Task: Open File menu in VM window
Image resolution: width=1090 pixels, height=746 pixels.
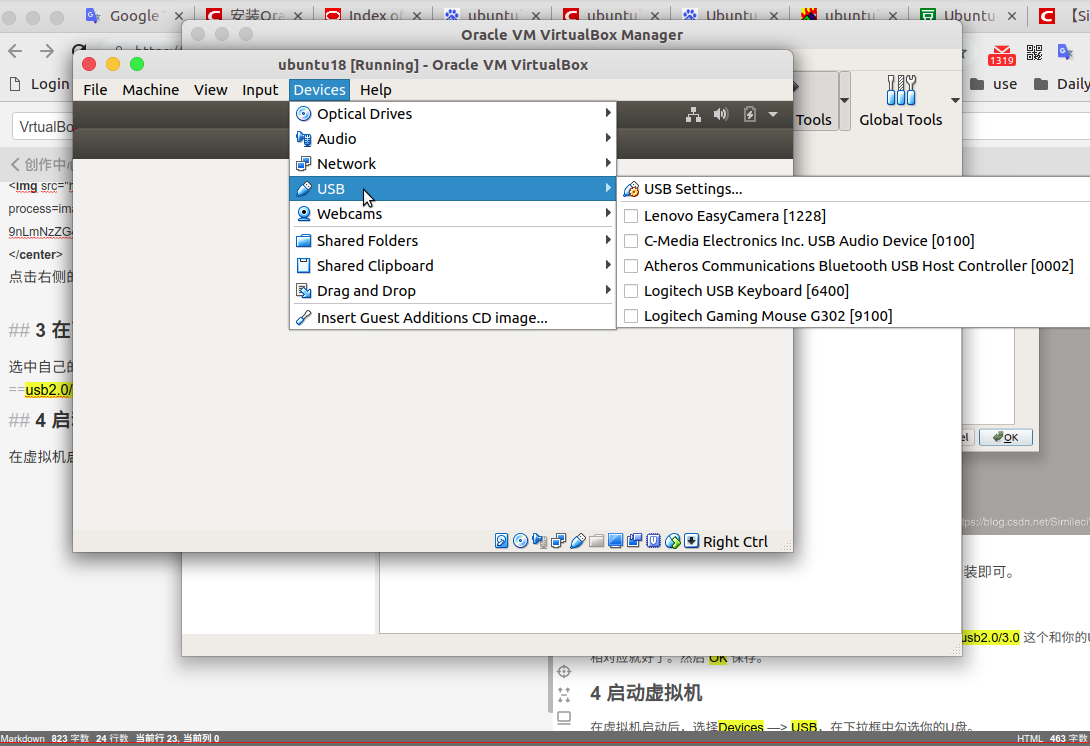Action: pos(95,90)
